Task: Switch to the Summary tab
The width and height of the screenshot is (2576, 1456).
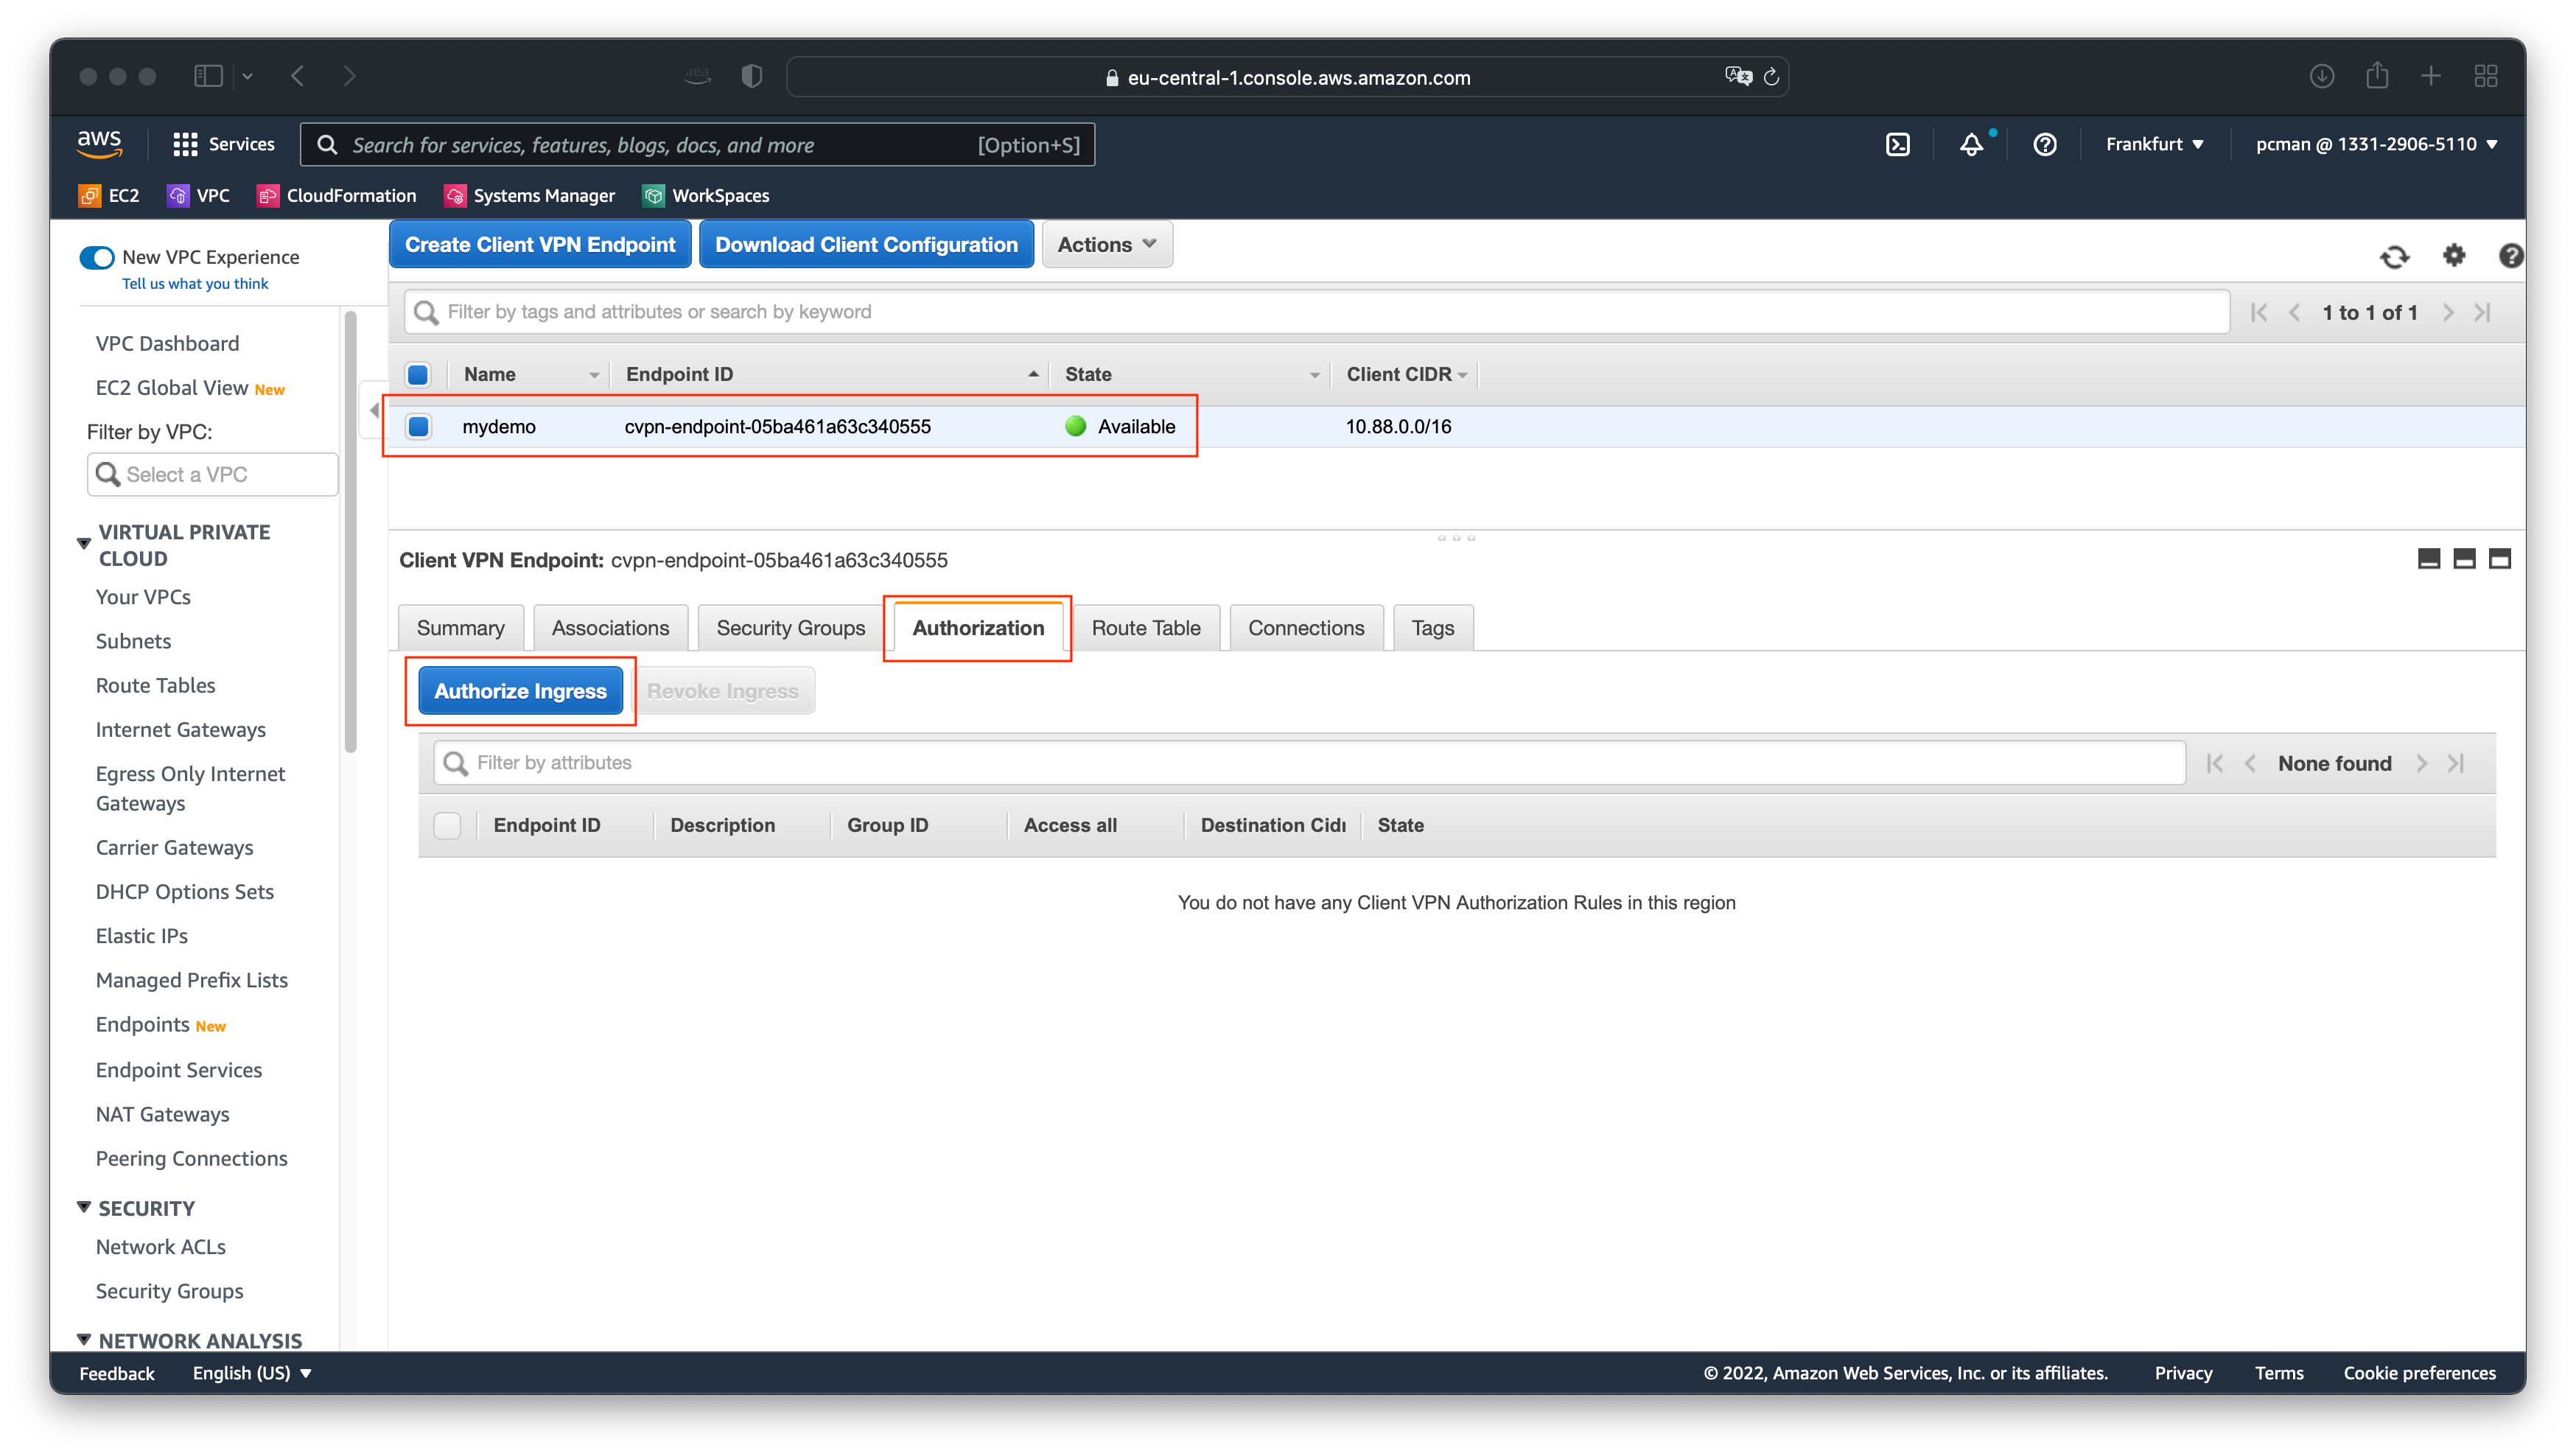Action: pyautogui.click(x=460, y=628)
